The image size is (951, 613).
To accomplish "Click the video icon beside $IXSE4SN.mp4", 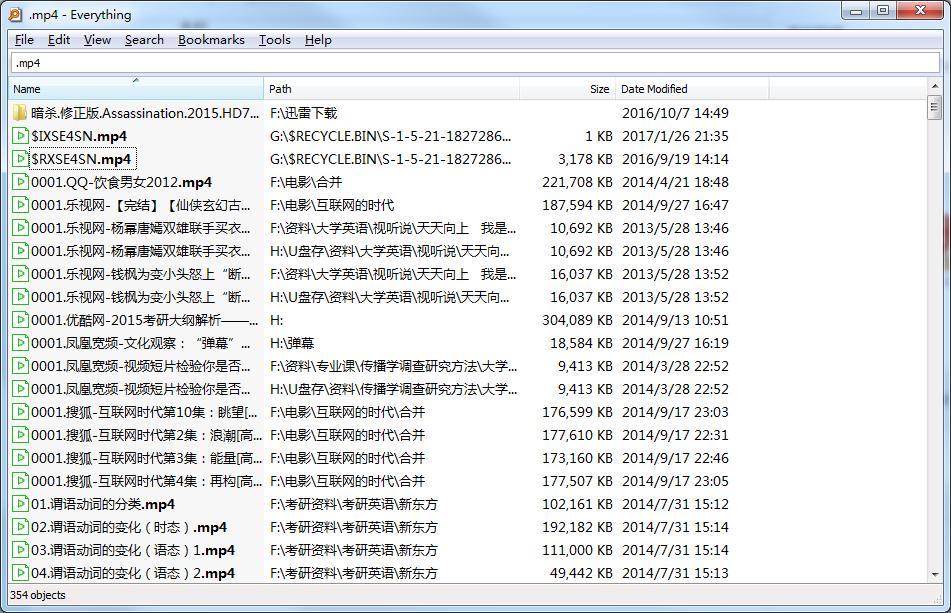I will 22,136.
